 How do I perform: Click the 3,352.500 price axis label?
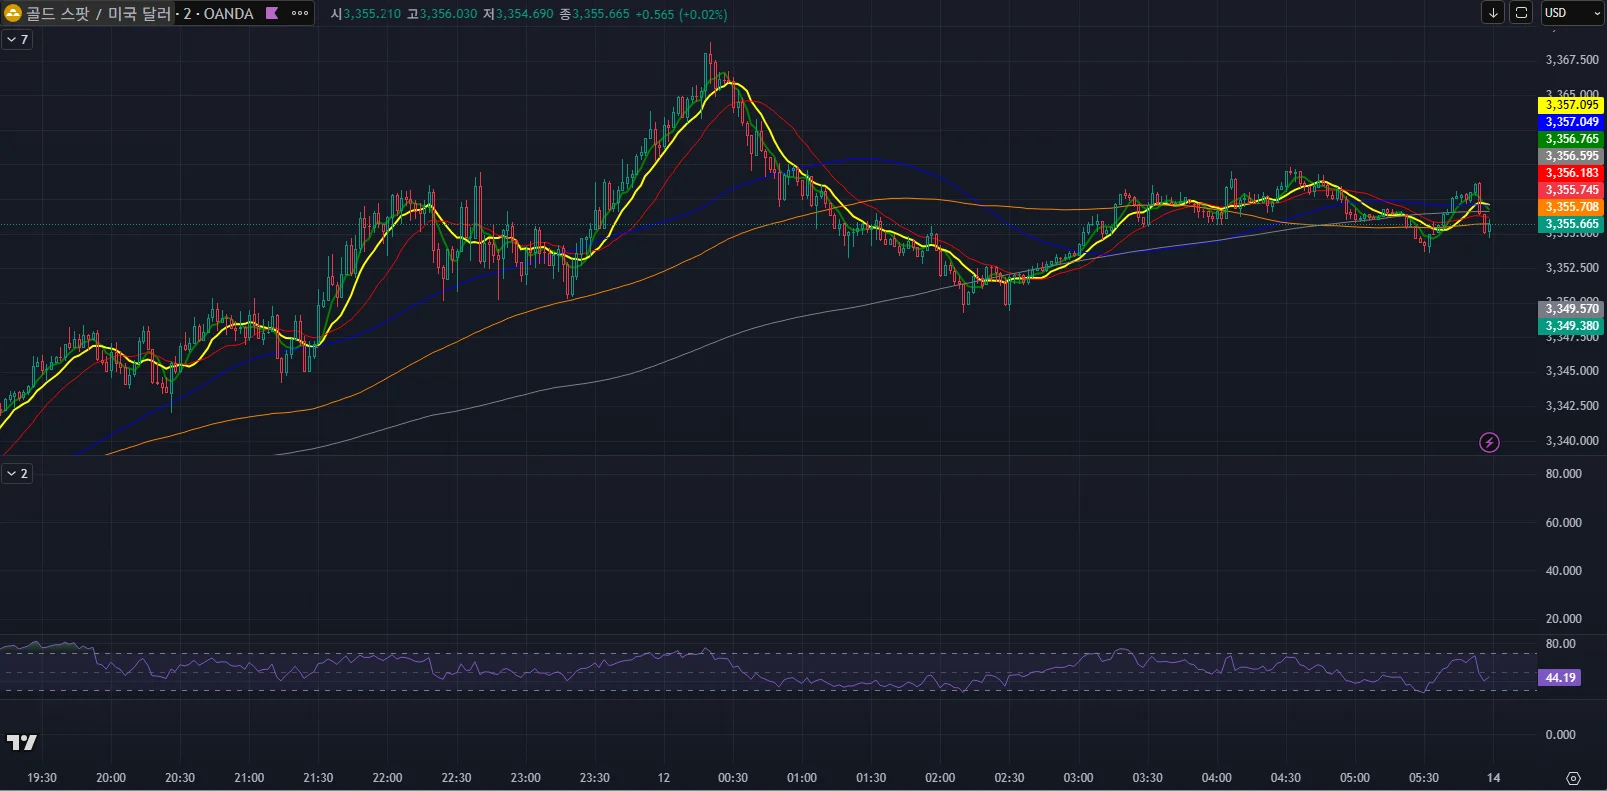click(x=1572, y=268)
